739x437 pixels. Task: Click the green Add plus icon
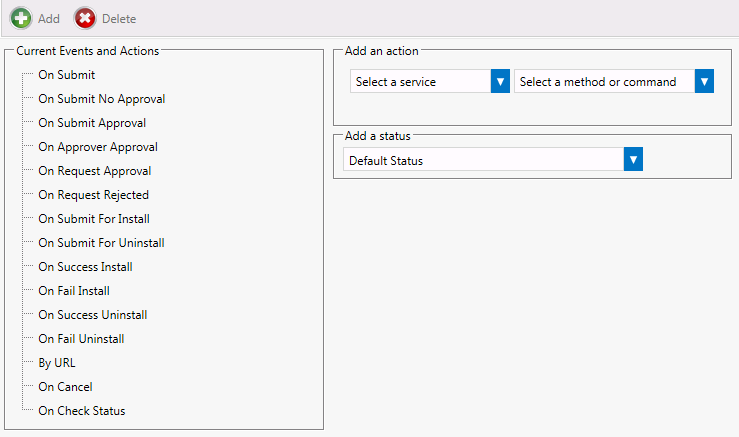tap(21, 18)
